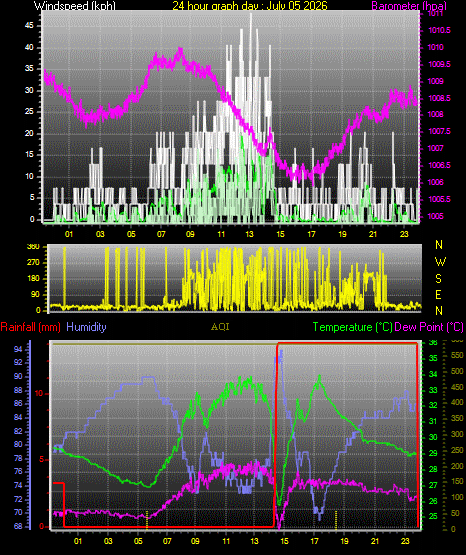The image size is (466, 555).
Task: Select the S compass letter
Action: (x=438, y=279)
